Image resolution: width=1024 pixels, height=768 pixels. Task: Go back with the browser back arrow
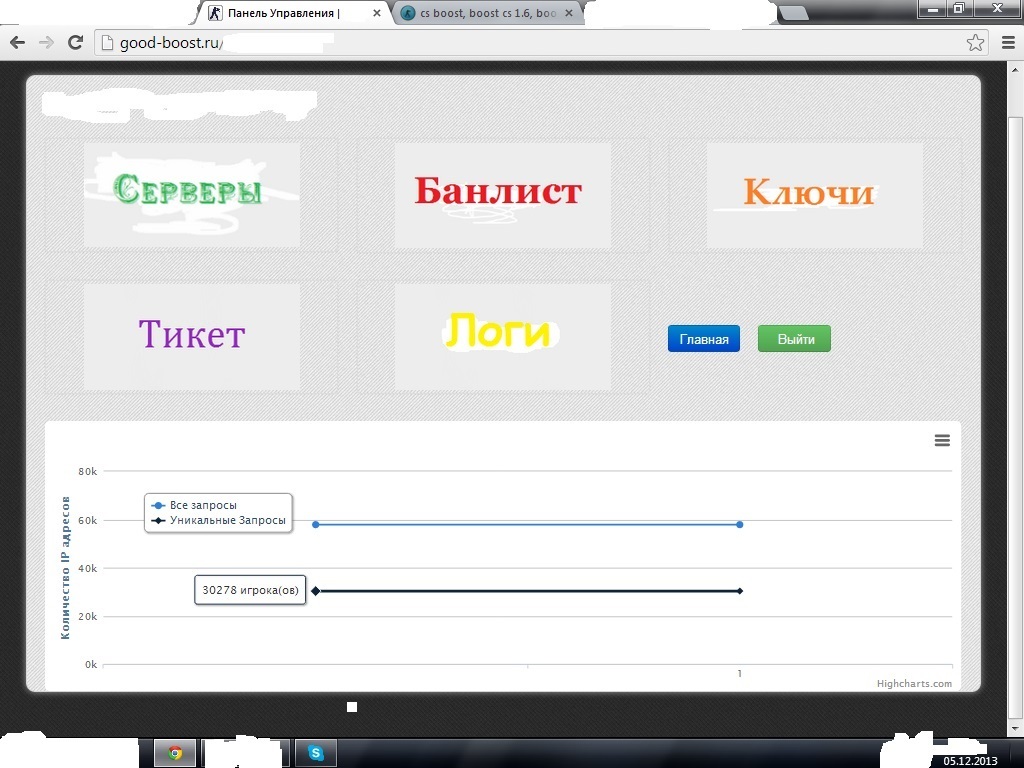pyautogui.click(x=18, y=43)
